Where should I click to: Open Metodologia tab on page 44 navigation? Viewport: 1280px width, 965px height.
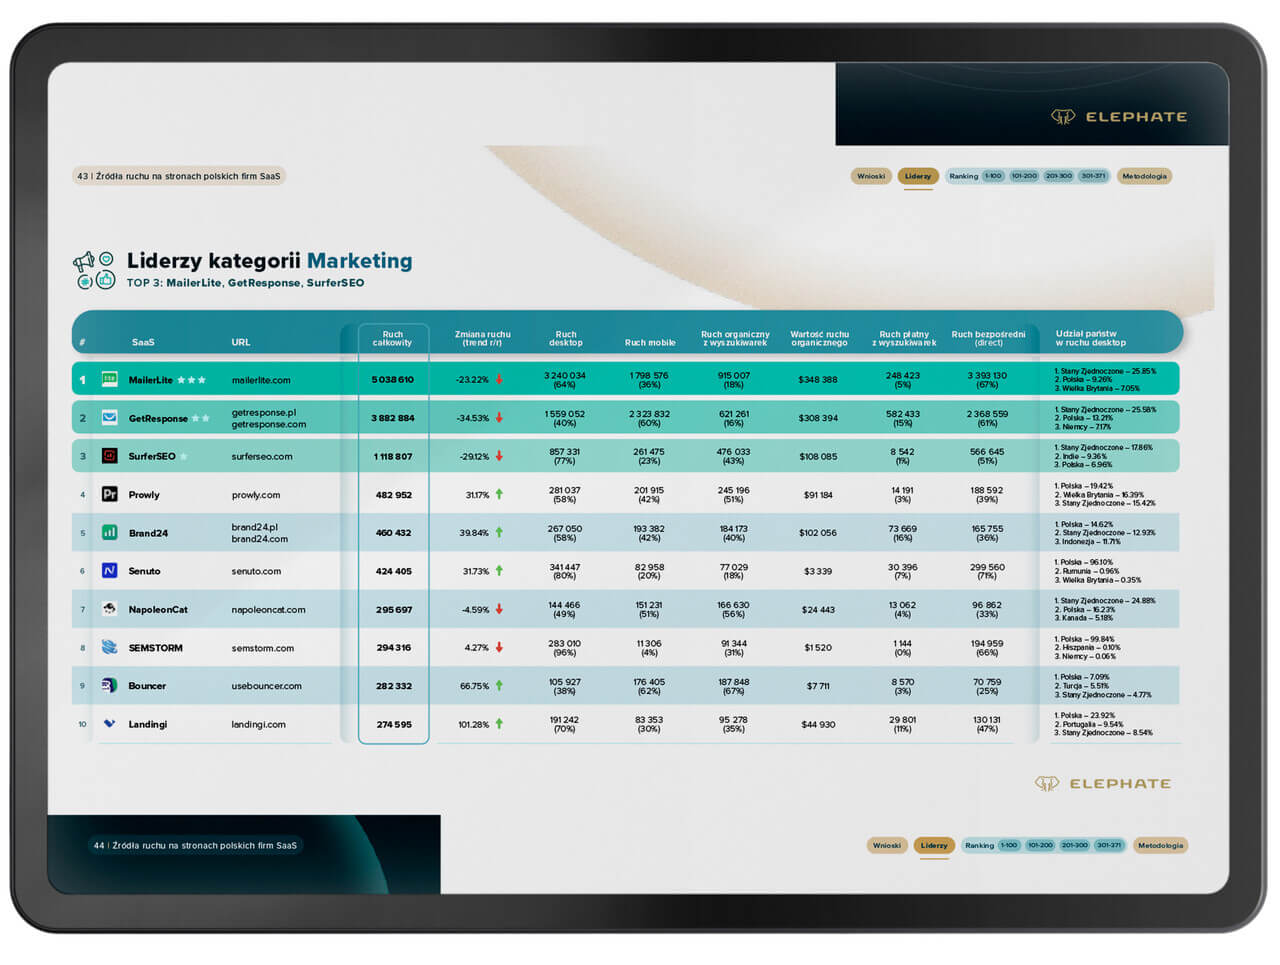[x=1160, y=845]
